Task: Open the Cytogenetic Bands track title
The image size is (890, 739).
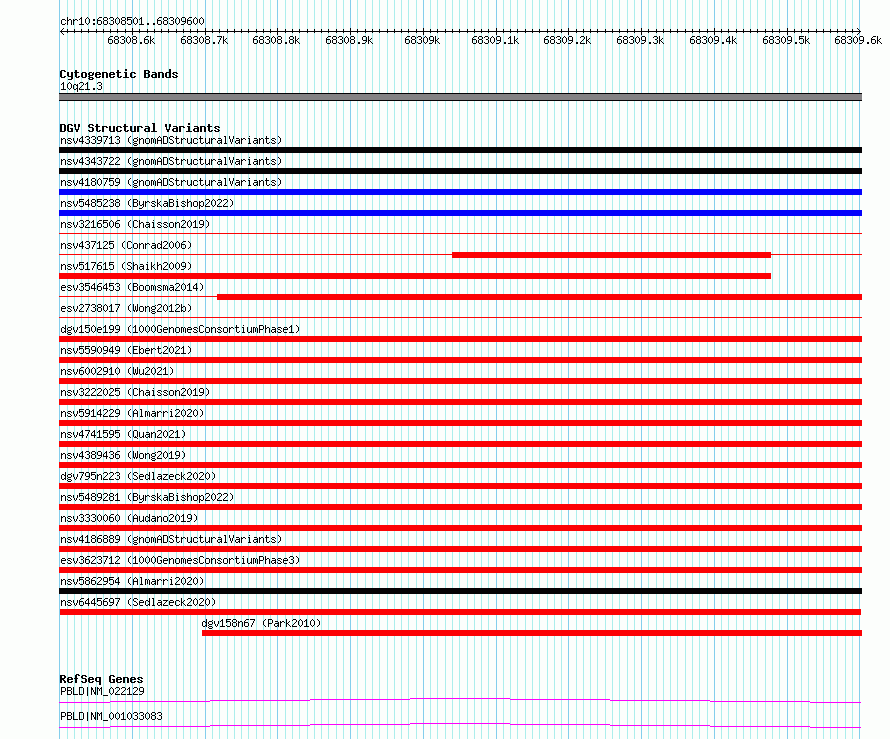Action: tap(119, 74)
